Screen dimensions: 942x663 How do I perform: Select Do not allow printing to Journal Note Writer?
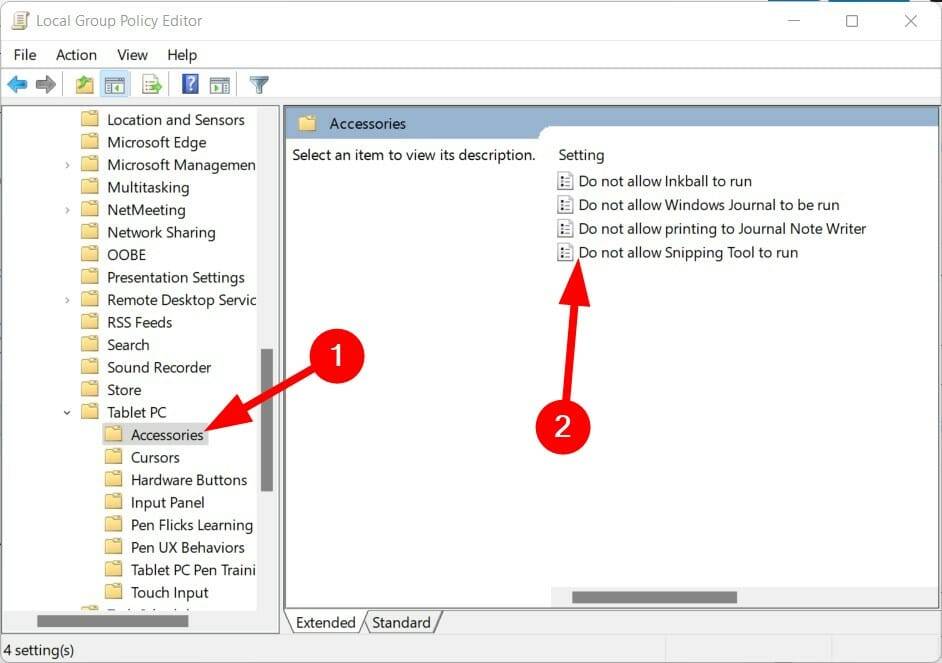pyautogui.click(x=722, y=229)
